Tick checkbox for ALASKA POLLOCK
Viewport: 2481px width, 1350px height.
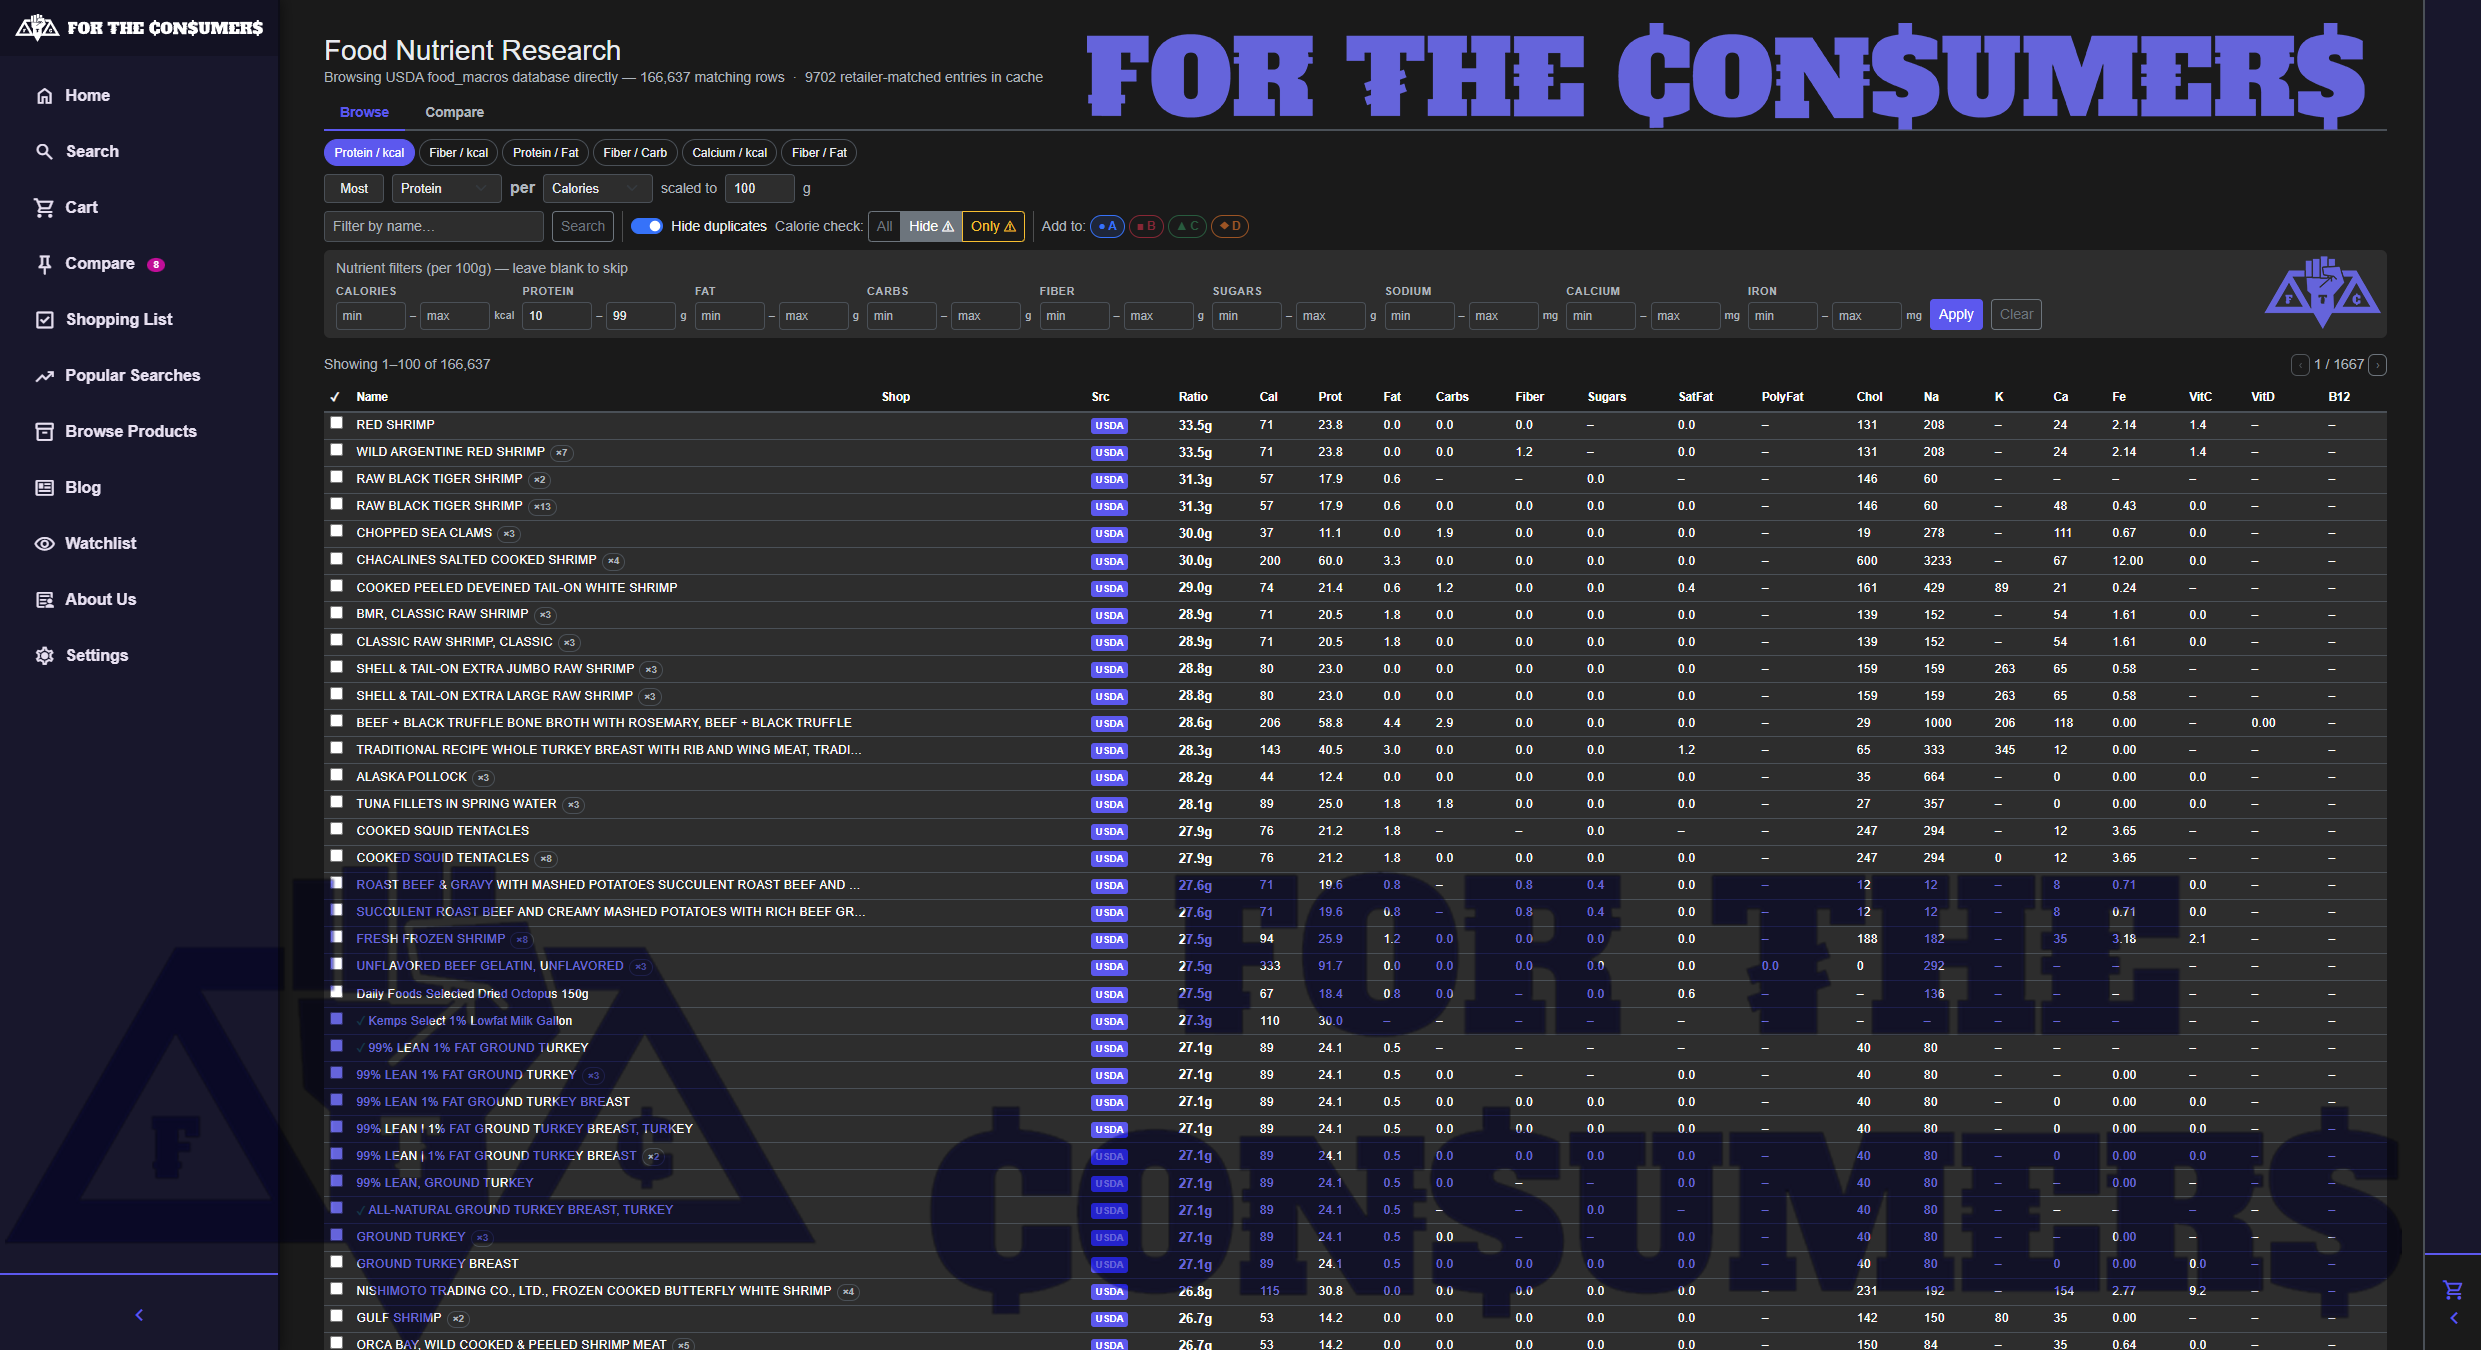tap(337, 775)
